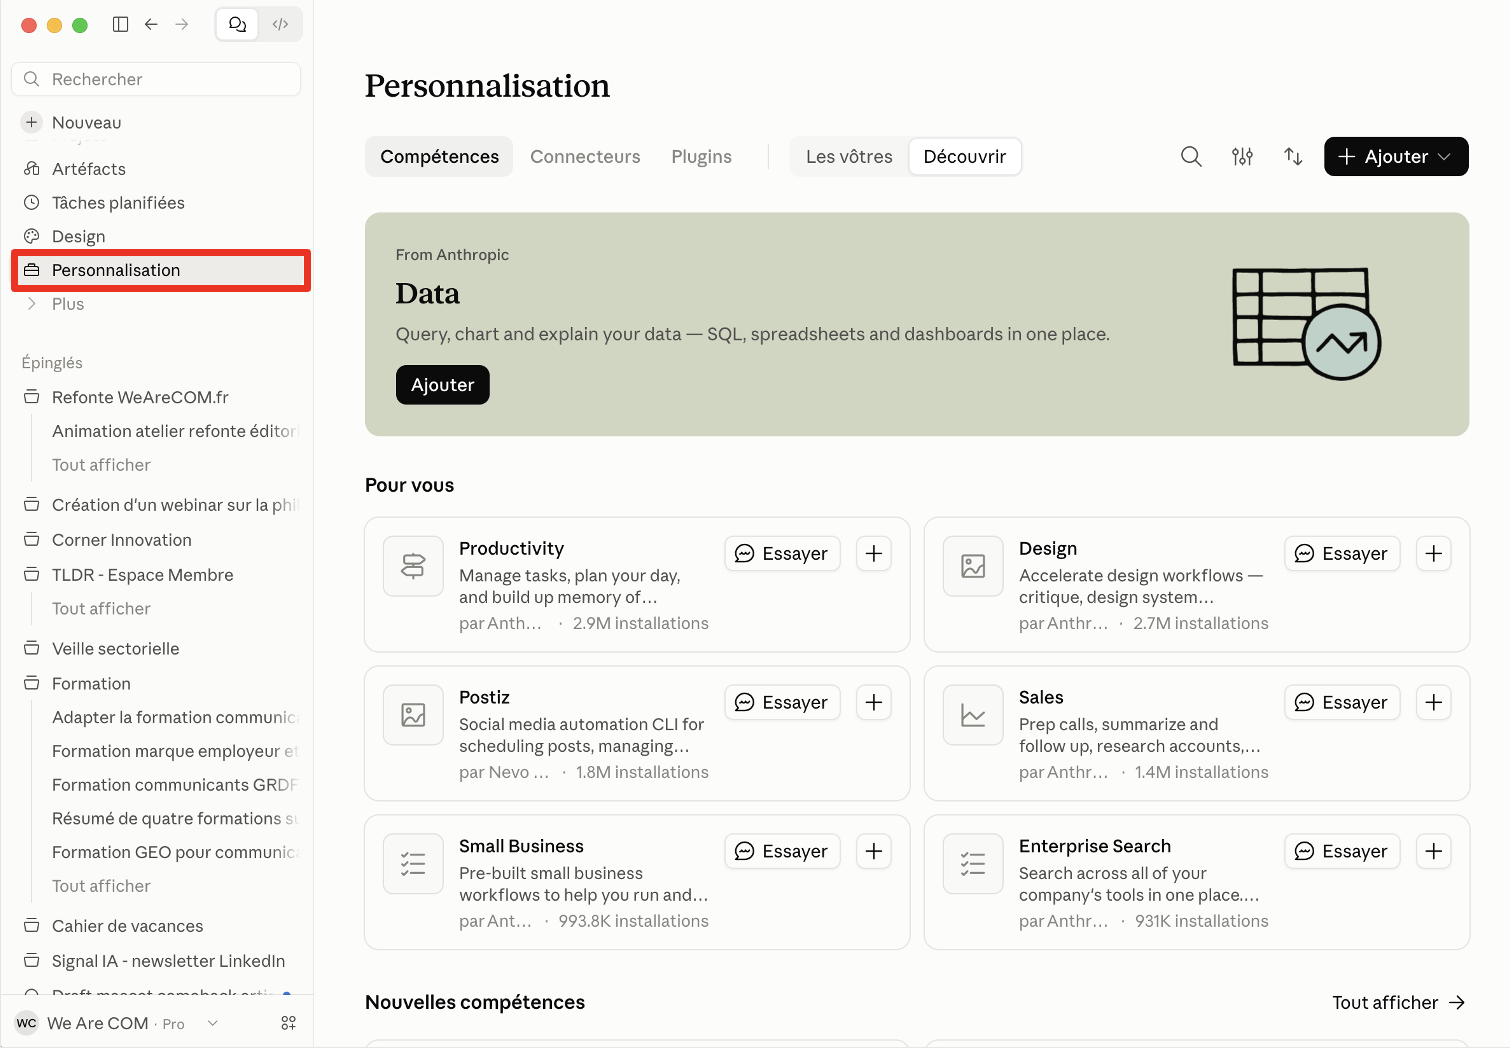Screen dimensions: 1510x1048
Task: Try the Design skill with Essayer
Action: pos(1342,554)
